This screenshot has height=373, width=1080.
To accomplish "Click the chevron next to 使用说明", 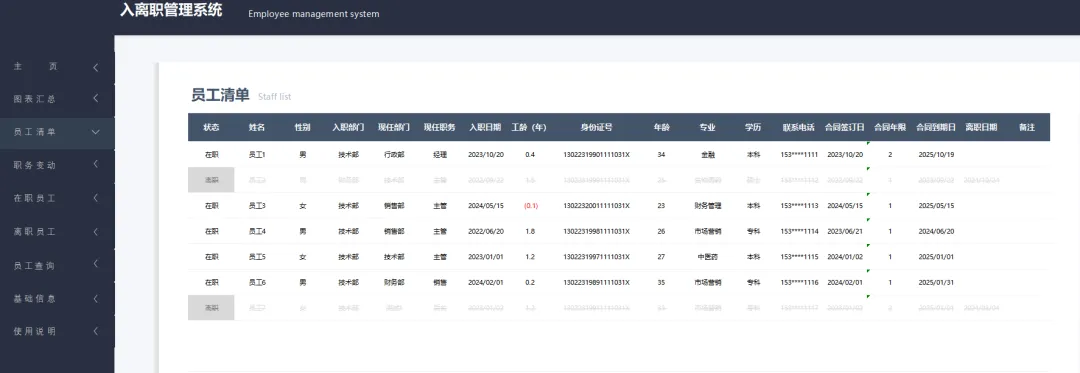I will pyautogui.click(x=96, y=330).
